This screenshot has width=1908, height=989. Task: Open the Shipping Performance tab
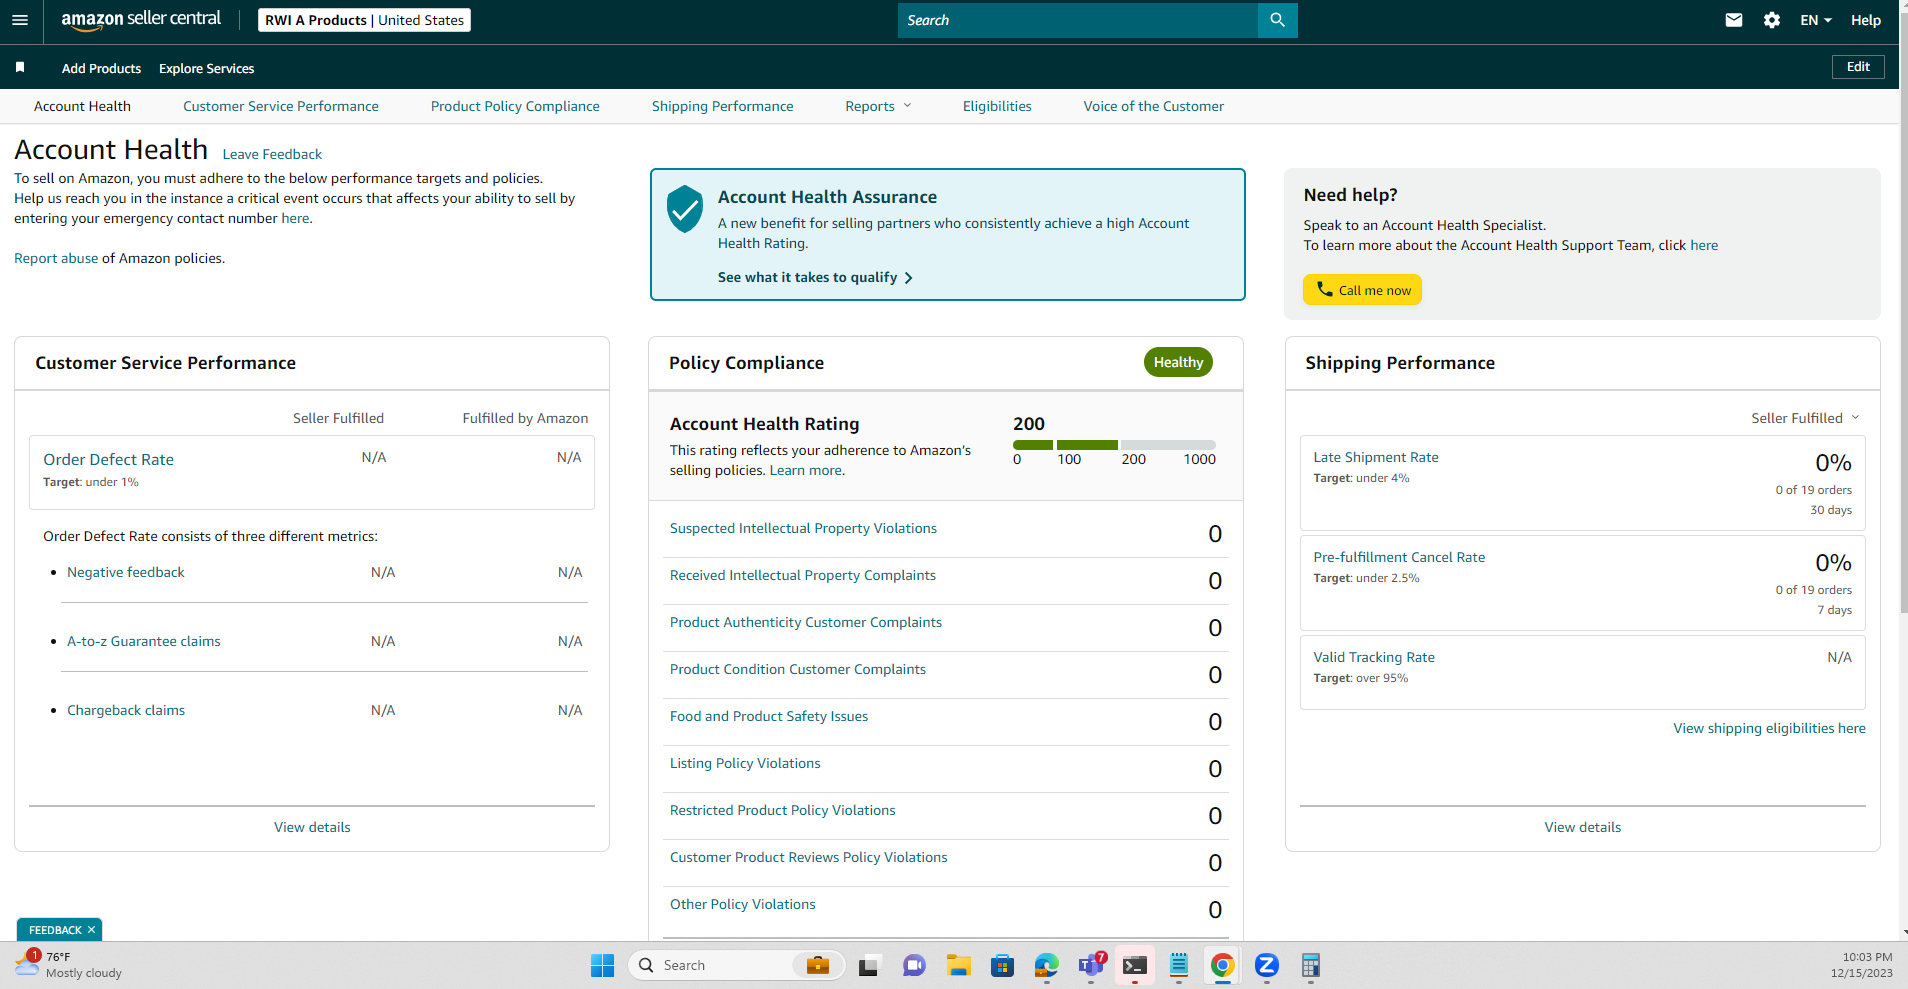coord(722,106)
